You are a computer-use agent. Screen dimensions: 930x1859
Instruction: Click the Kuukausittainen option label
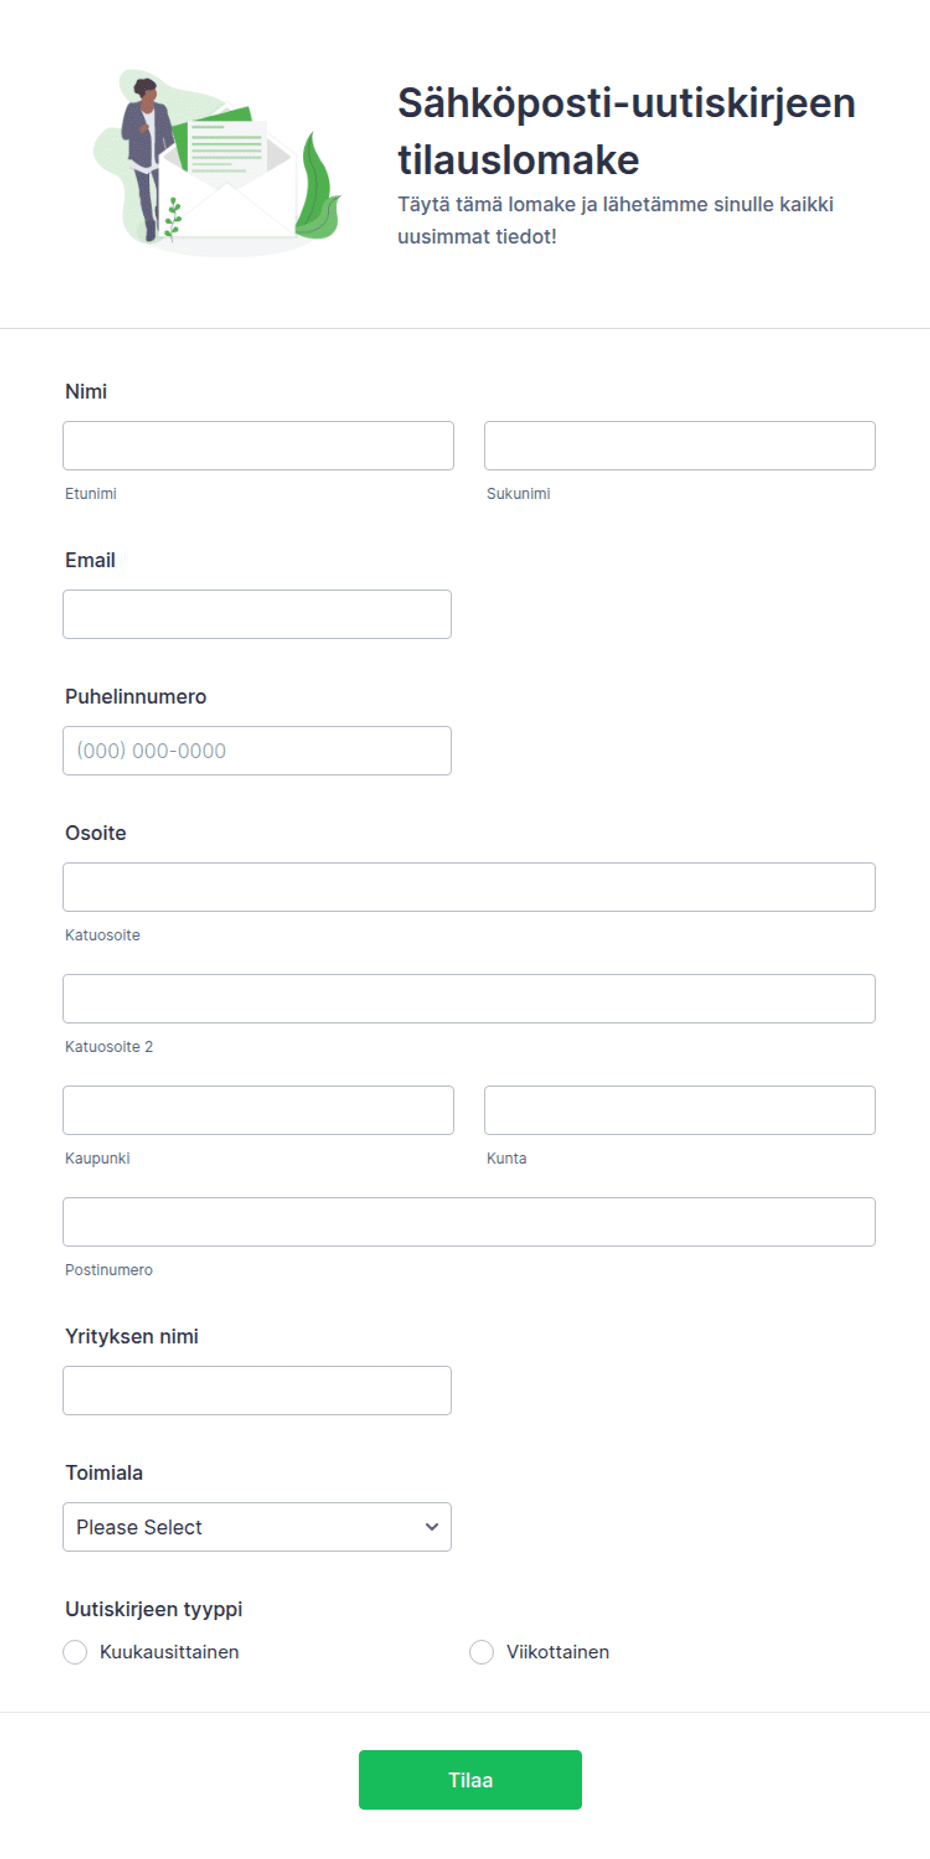(x=169, y=1652)
